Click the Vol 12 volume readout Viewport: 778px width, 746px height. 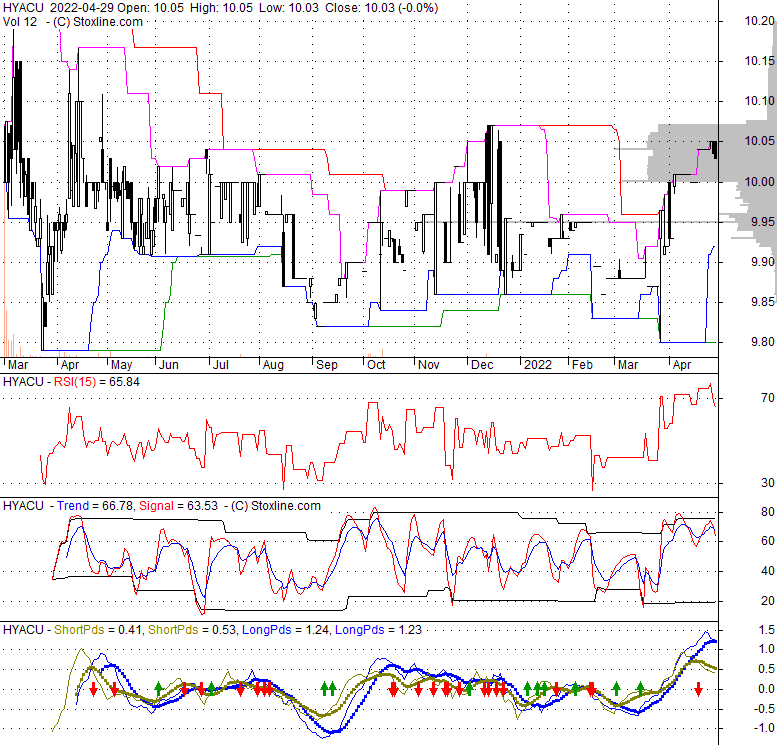pos(20,22)
